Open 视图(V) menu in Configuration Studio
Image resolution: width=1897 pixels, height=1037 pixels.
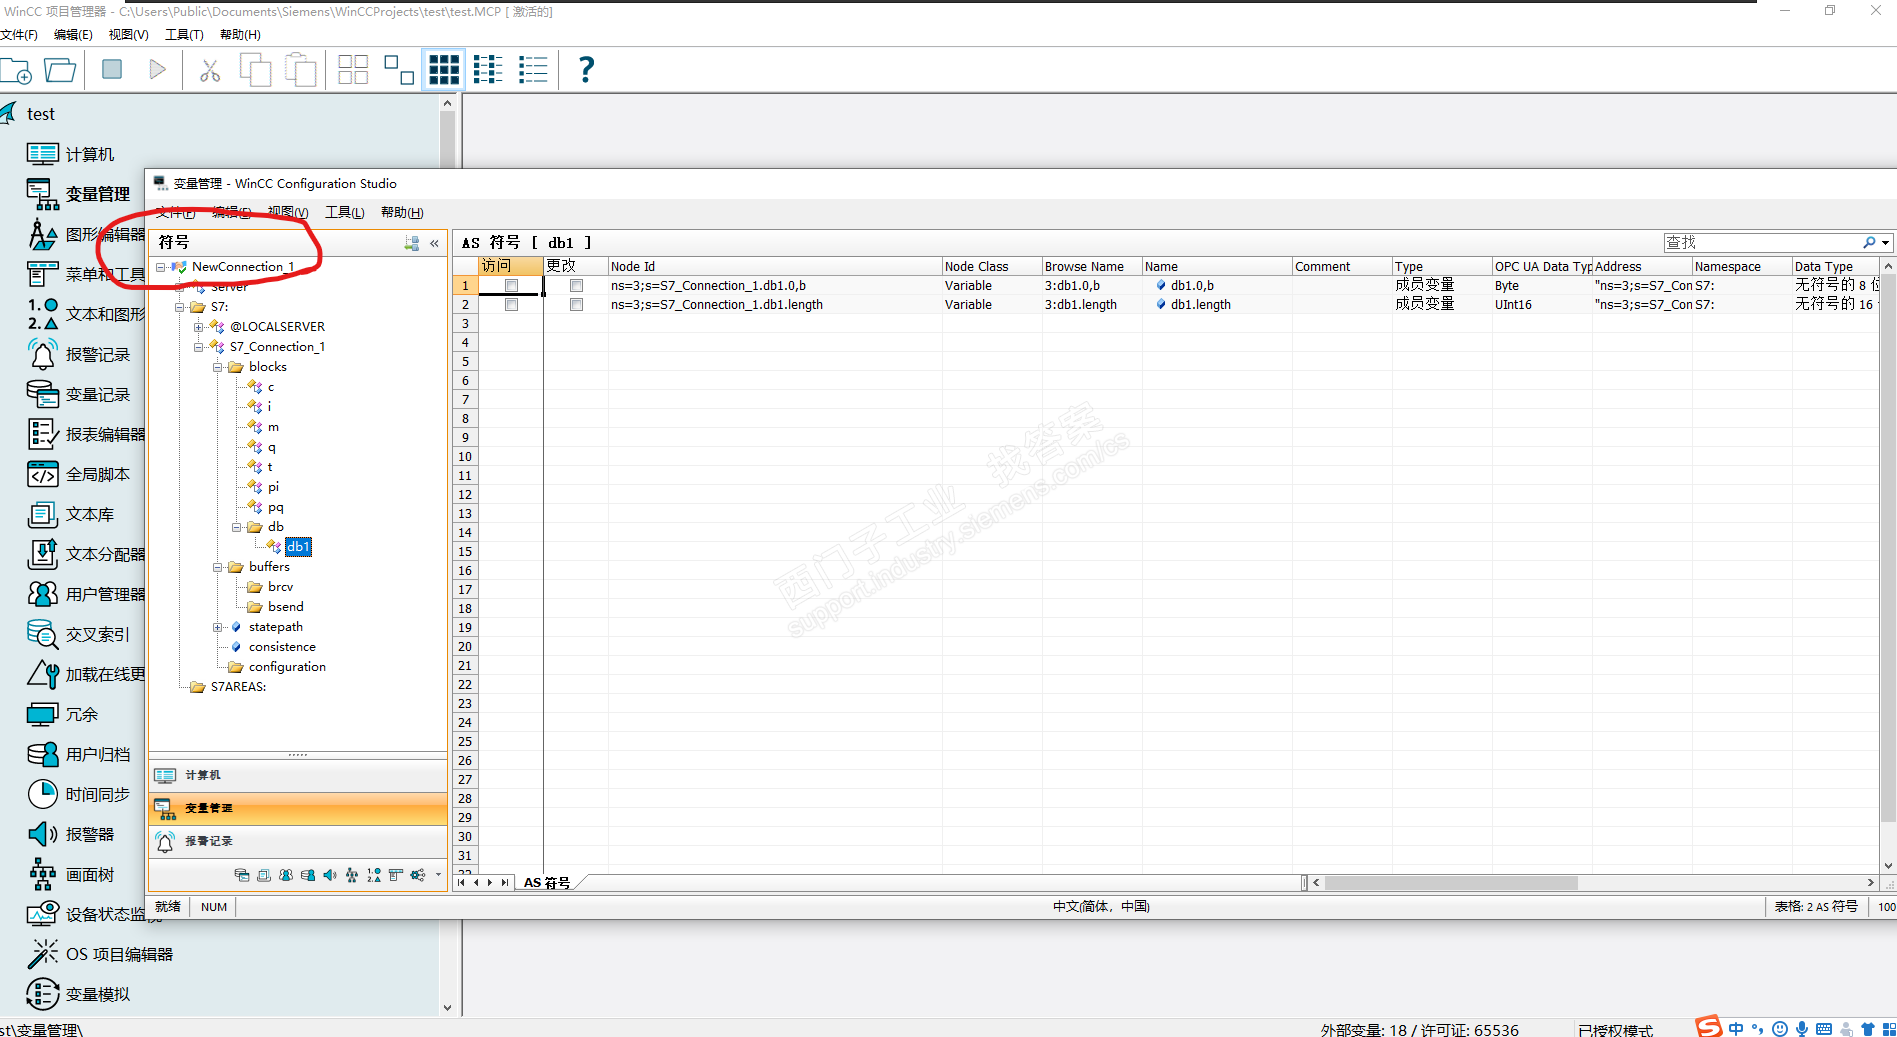(288, 212)
